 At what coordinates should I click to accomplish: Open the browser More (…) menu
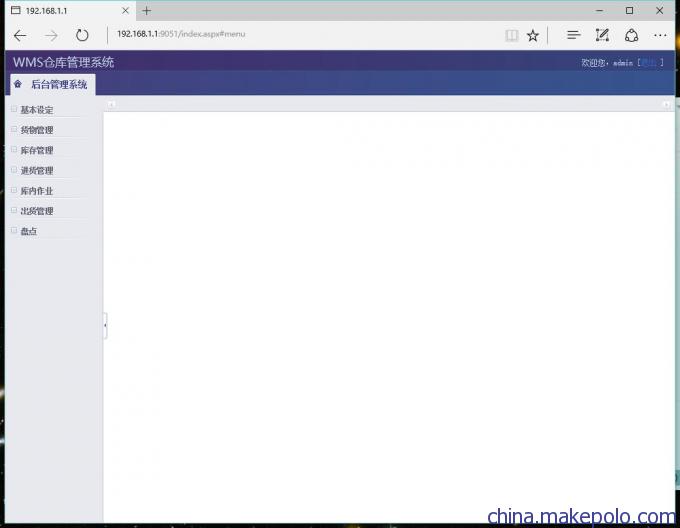coord(660,35)
